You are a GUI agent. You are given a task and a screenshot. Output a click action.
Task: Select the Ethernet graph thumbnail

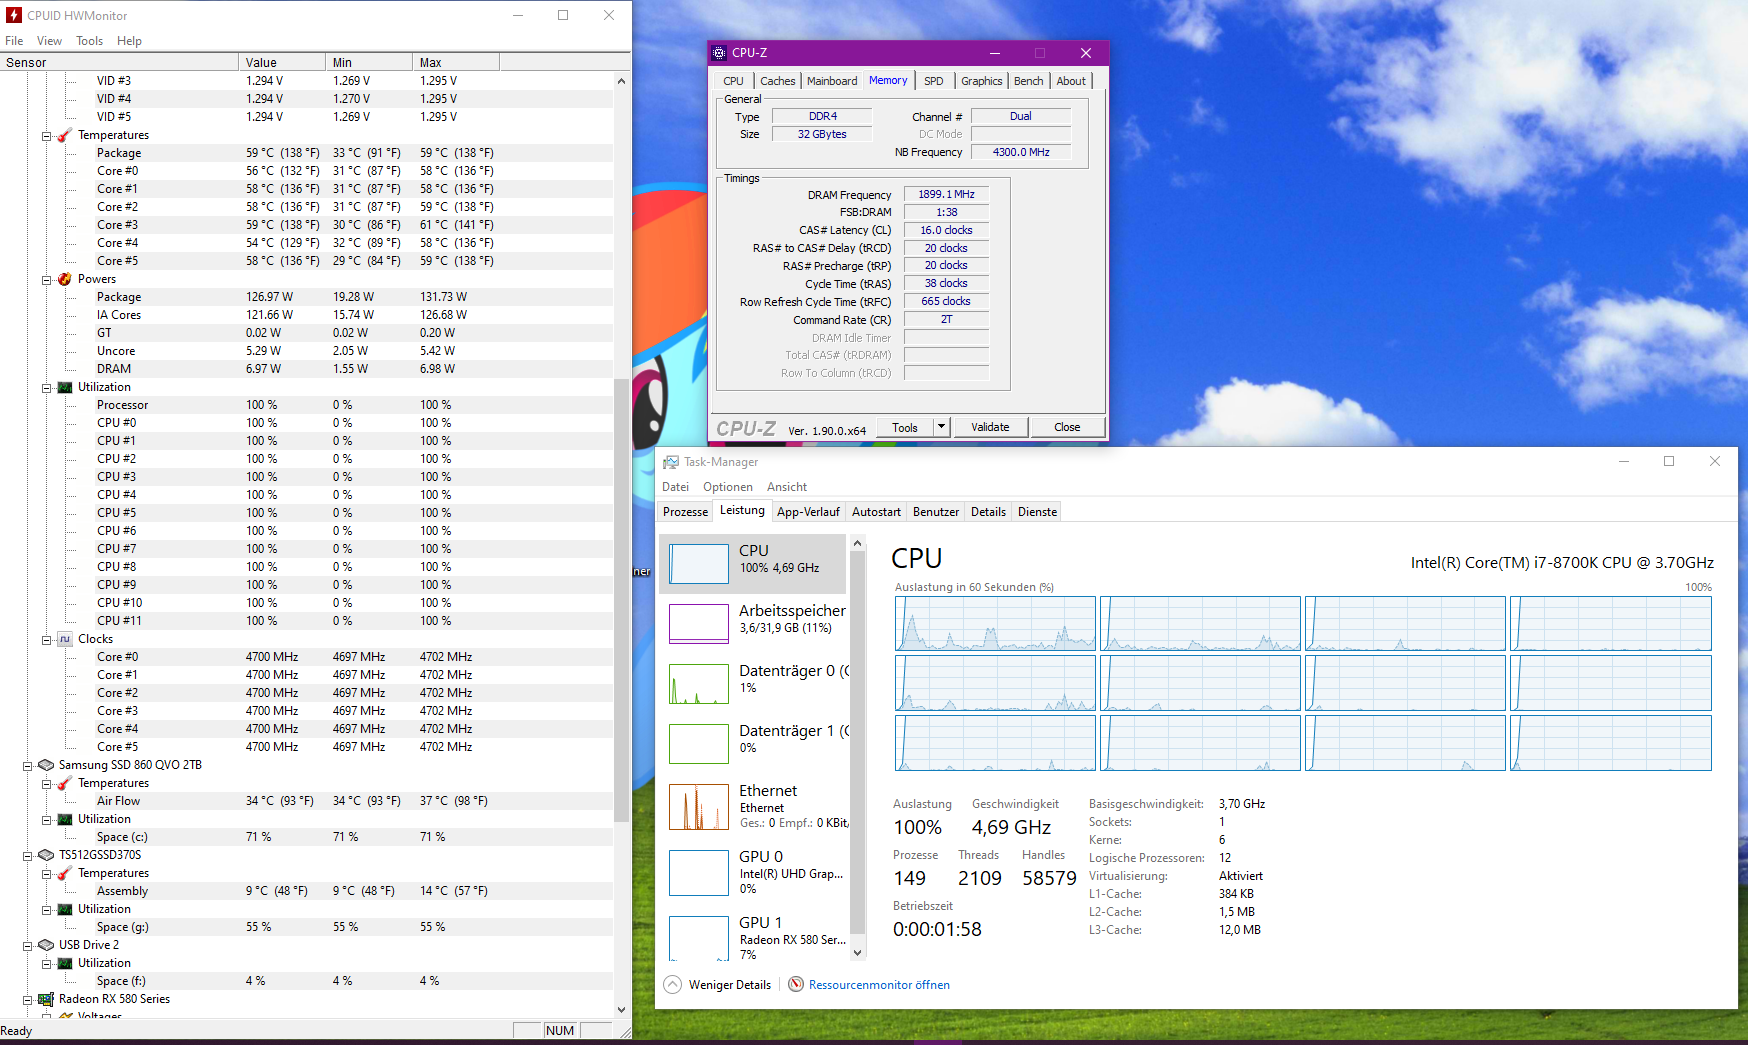(x=699, y=807)
